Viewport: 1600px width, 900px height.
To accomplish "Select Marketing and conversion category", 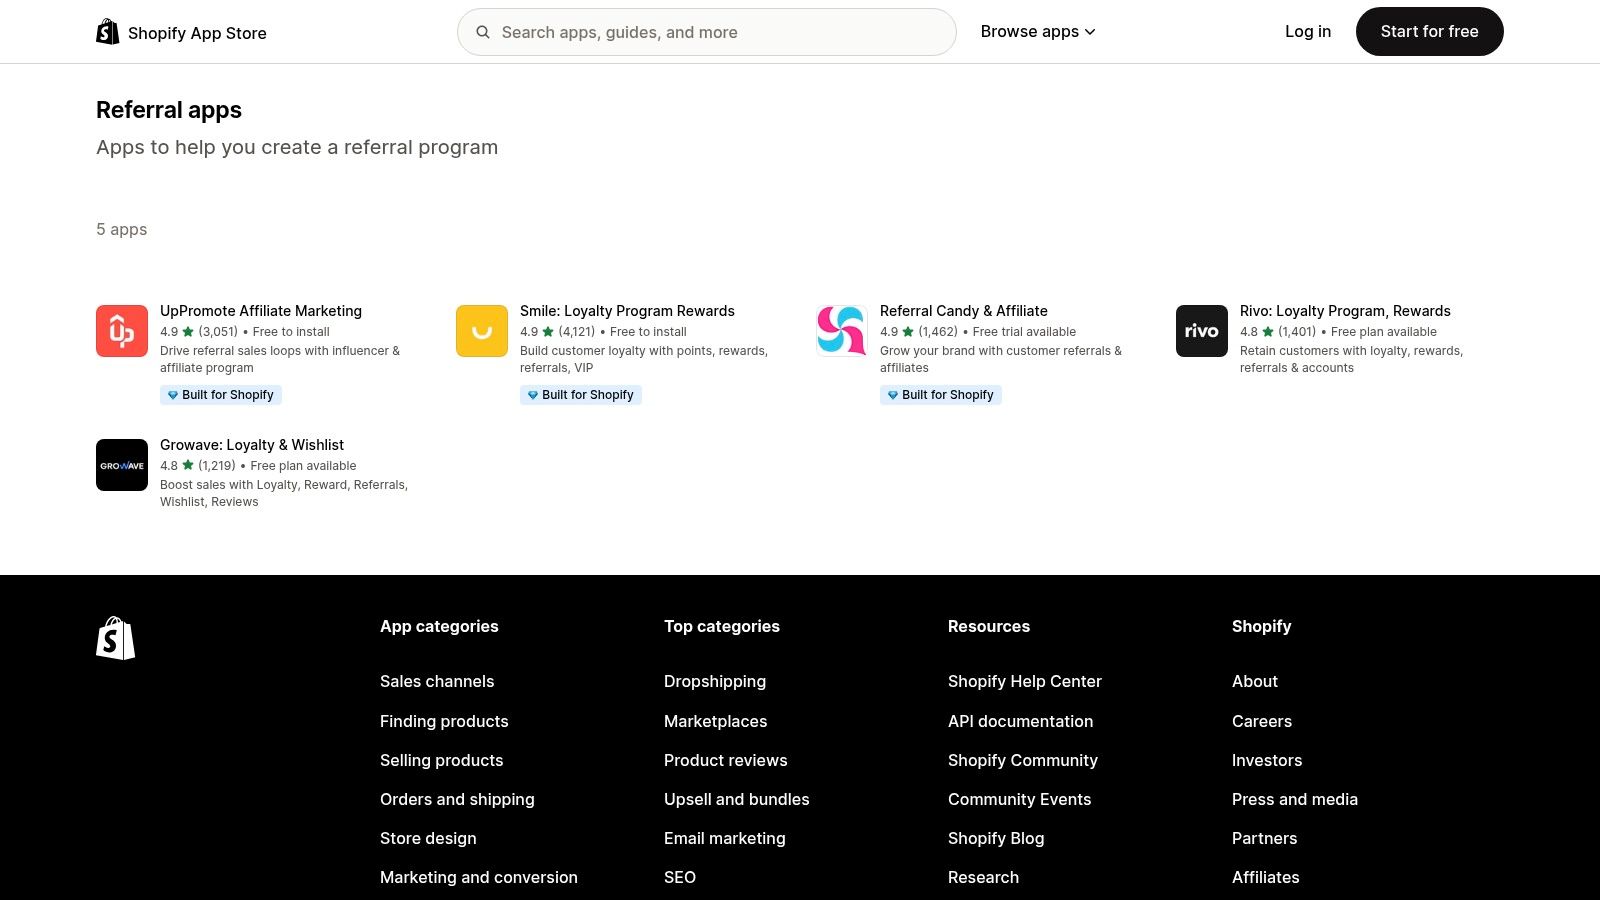I will [x=478, y=877].
